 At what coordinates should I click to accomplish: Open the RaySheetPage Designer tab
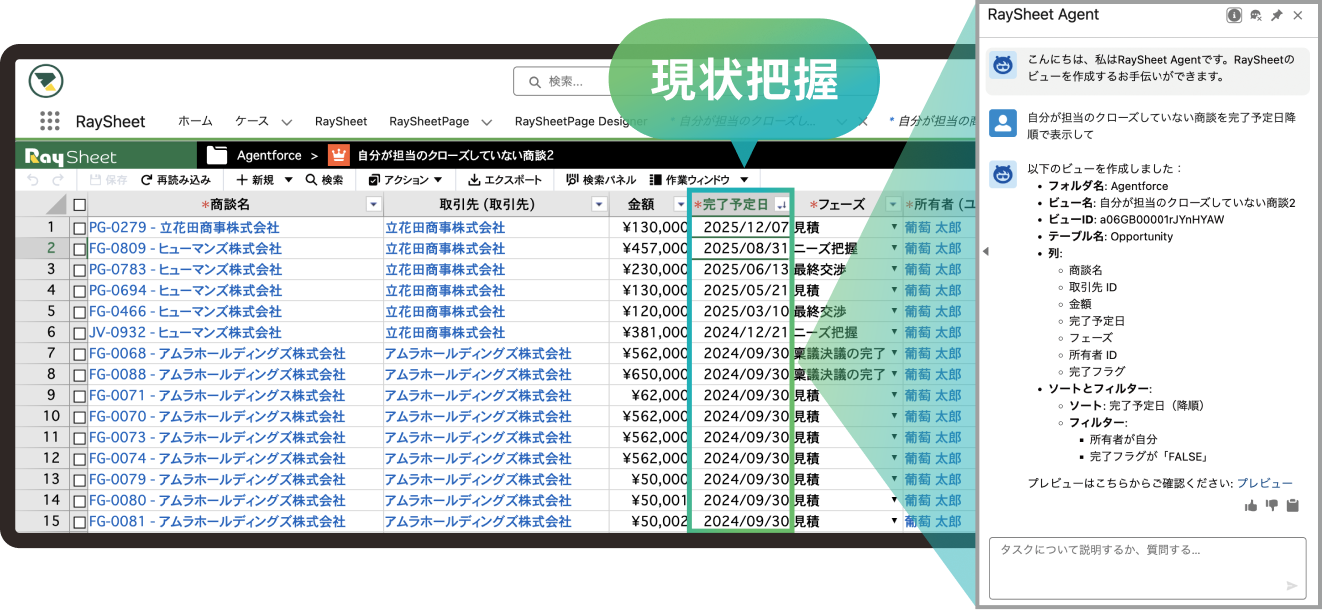pyautogui.click(x=582, y=121)
